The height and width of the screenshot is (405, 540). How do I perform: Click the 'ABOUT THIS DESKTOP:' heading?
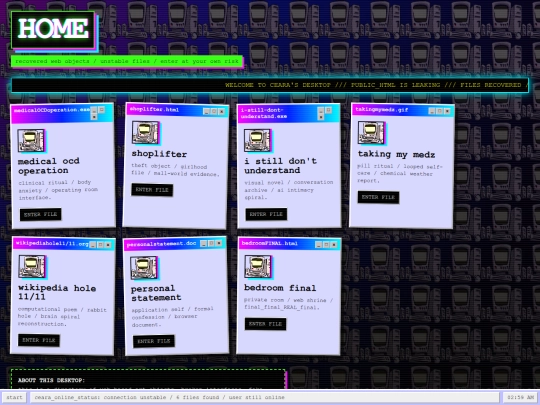(x=51, y=380)
